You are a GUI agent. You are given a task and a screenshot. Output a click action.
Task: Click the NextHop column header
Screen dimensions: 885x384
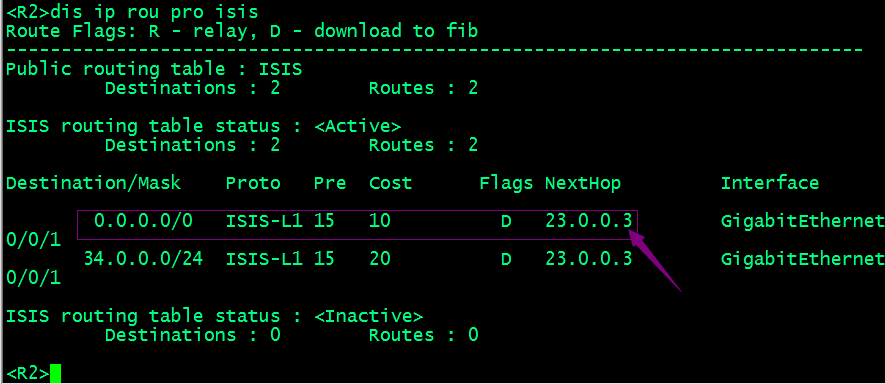click(x=583, y=183)
